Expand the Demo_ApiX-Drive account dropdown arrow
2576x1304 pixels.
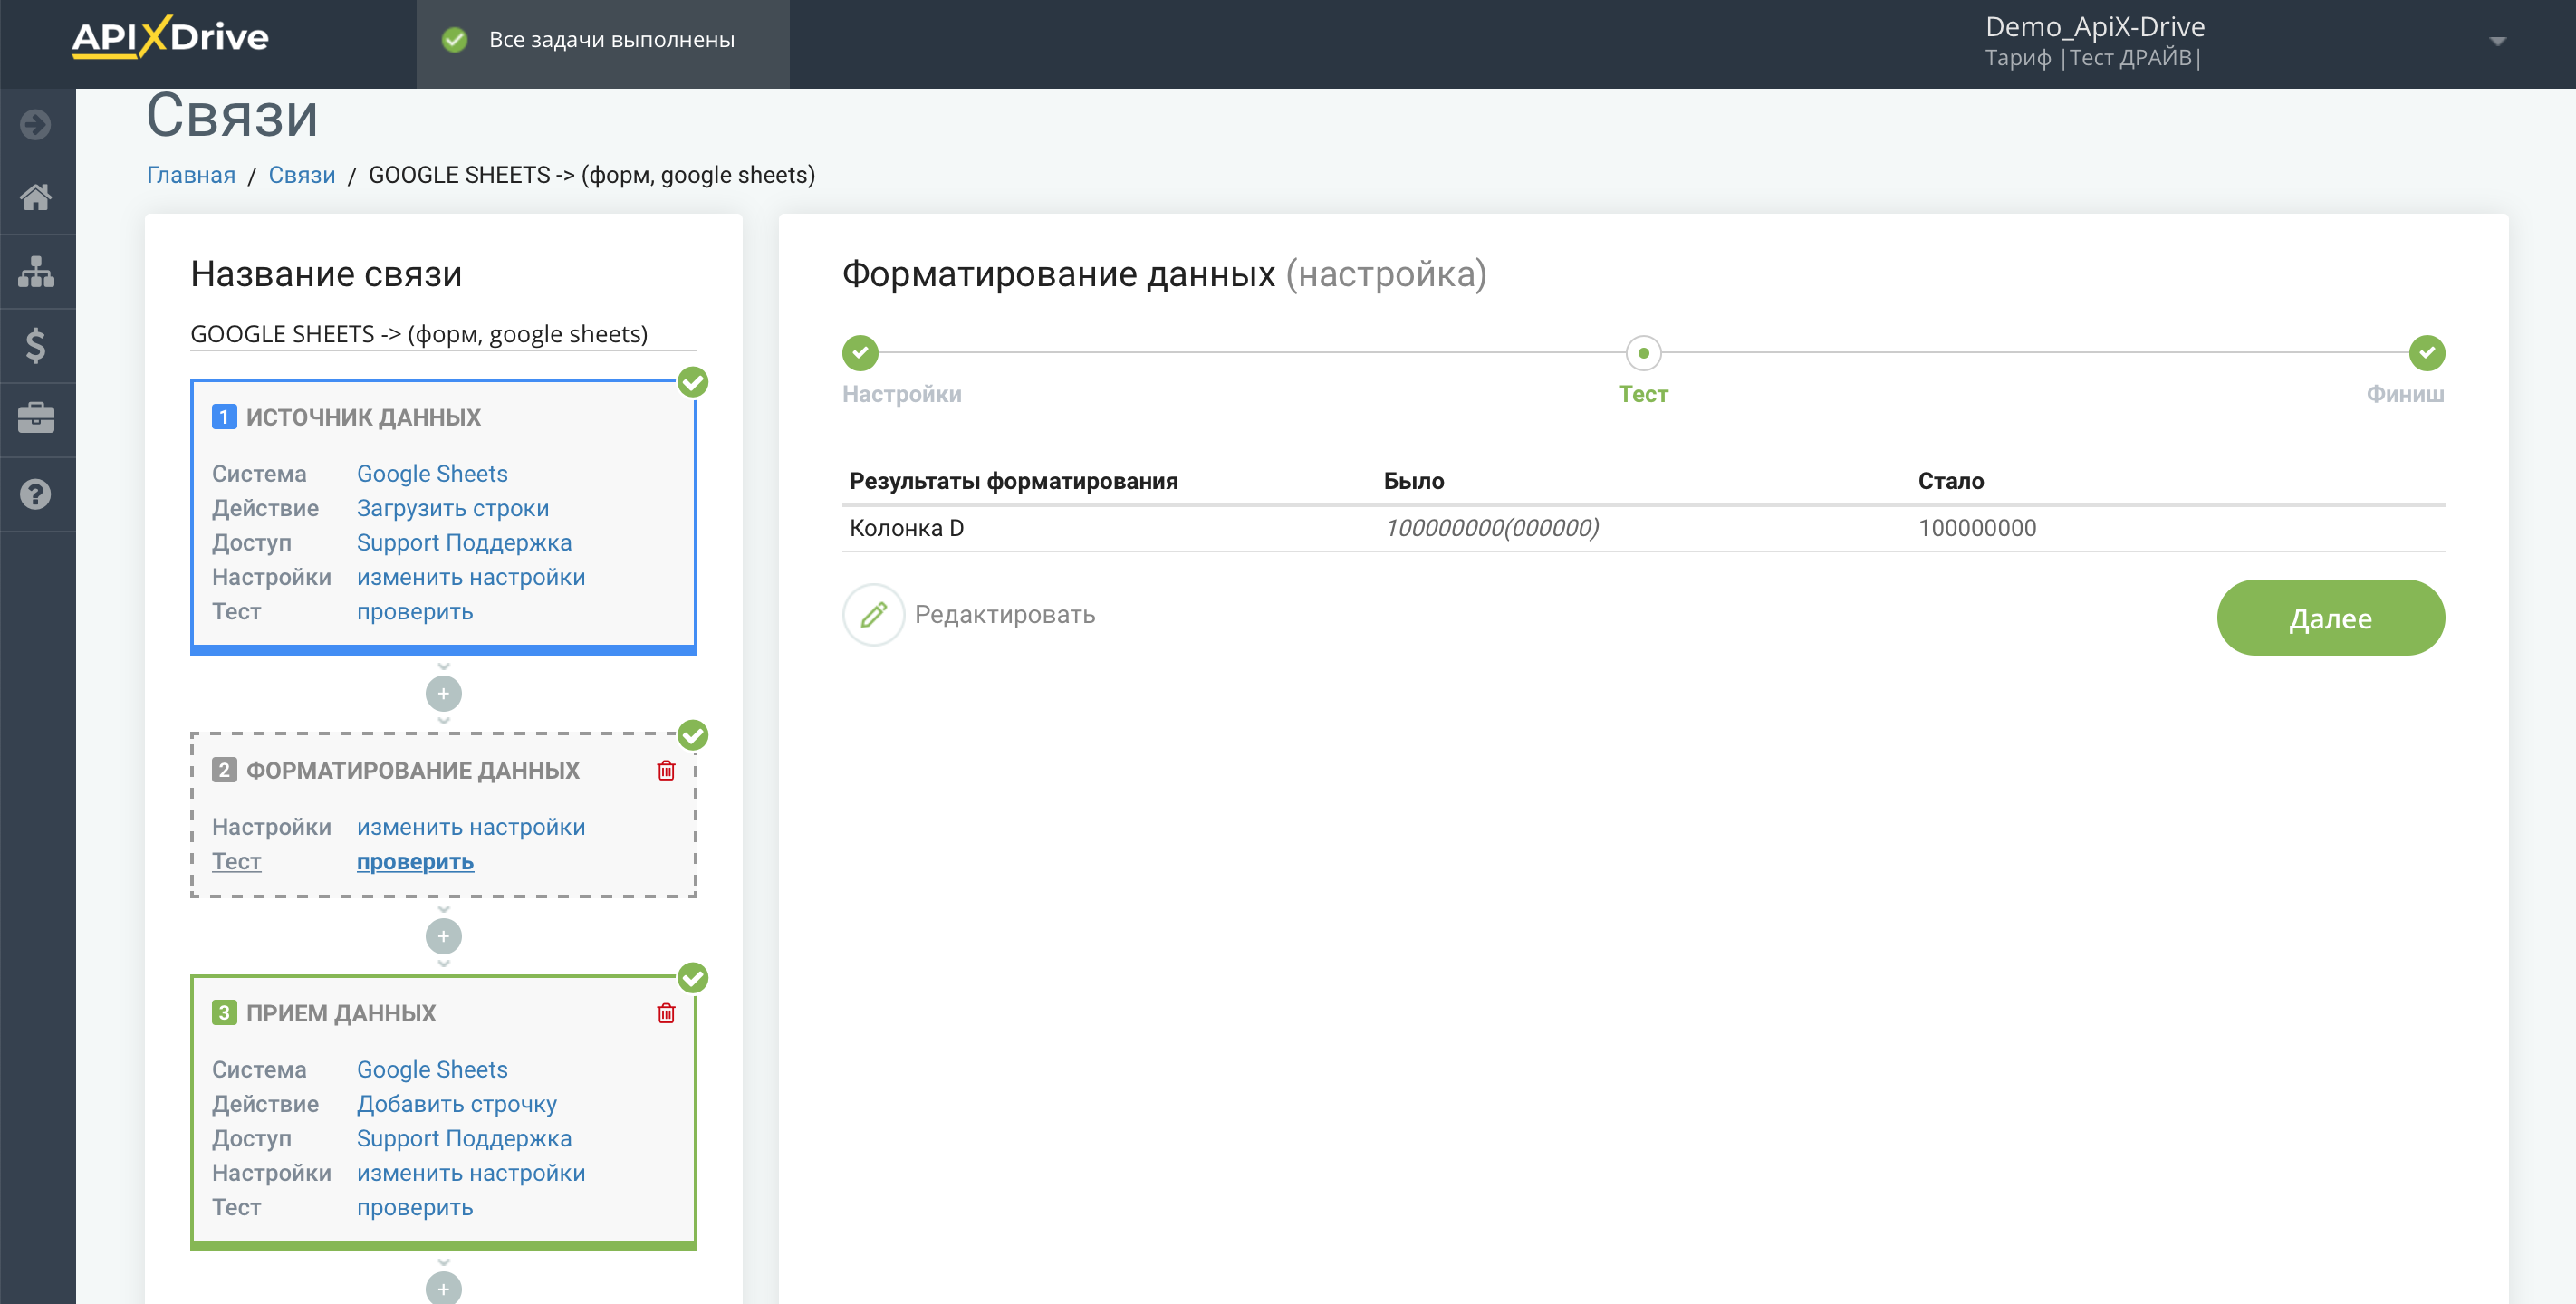[x=2497, y=41]
